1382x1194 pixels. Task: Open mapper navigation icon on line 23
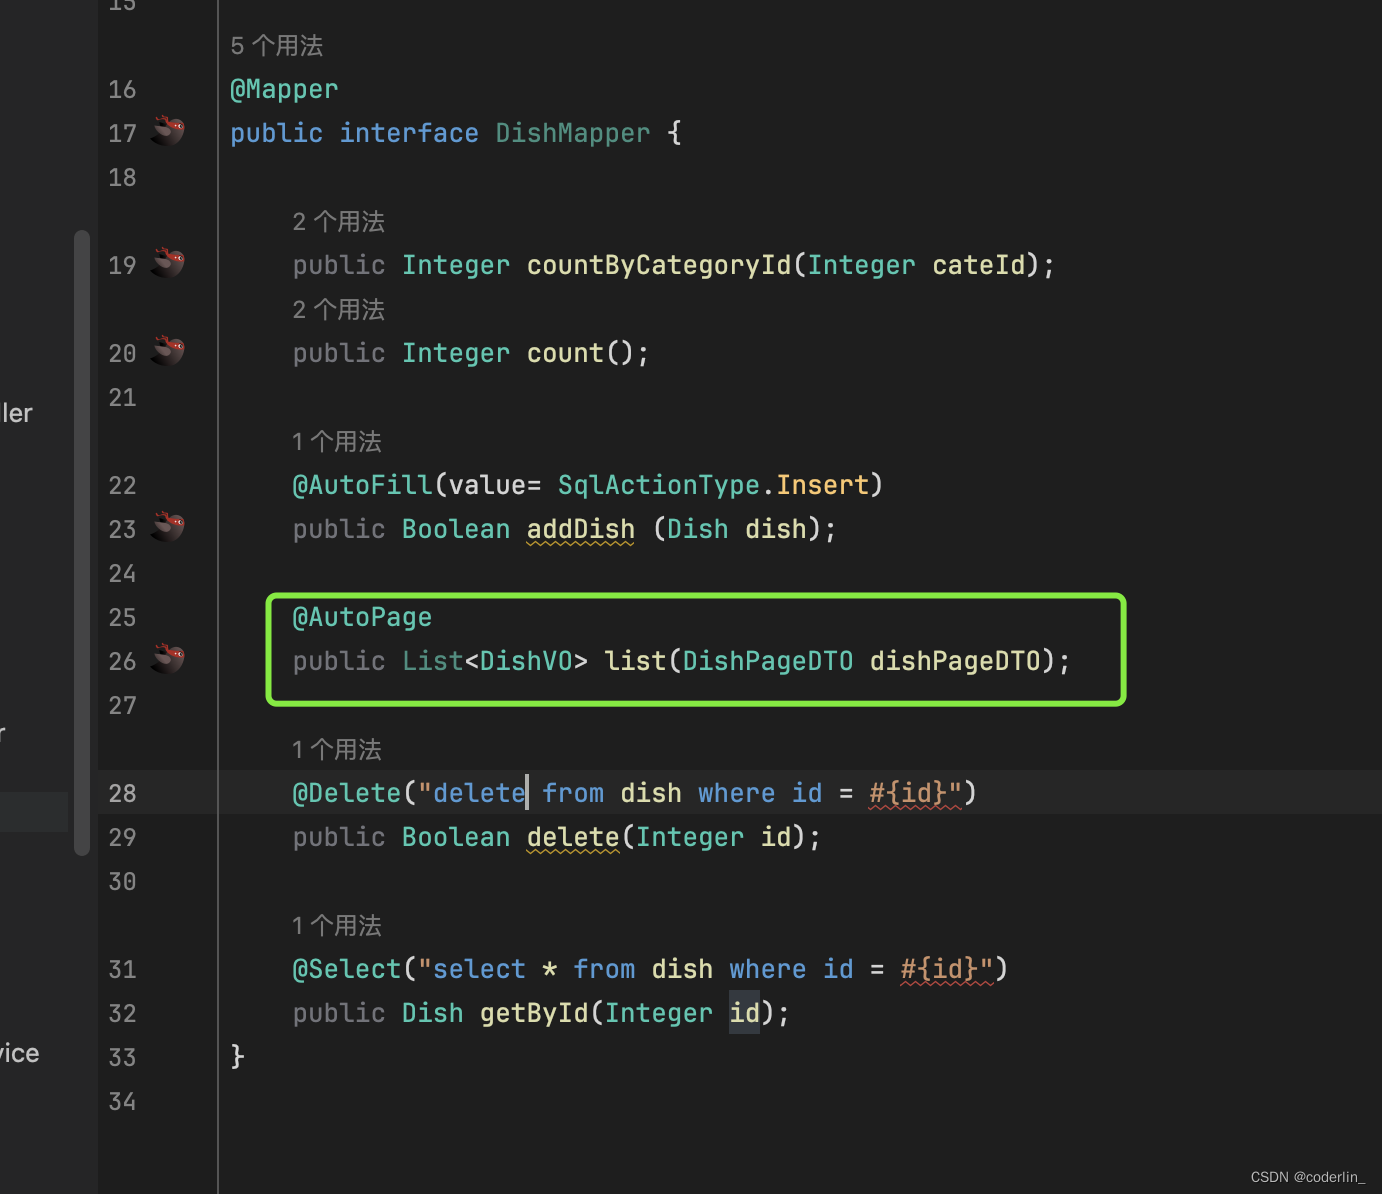[x=168, y=526]
